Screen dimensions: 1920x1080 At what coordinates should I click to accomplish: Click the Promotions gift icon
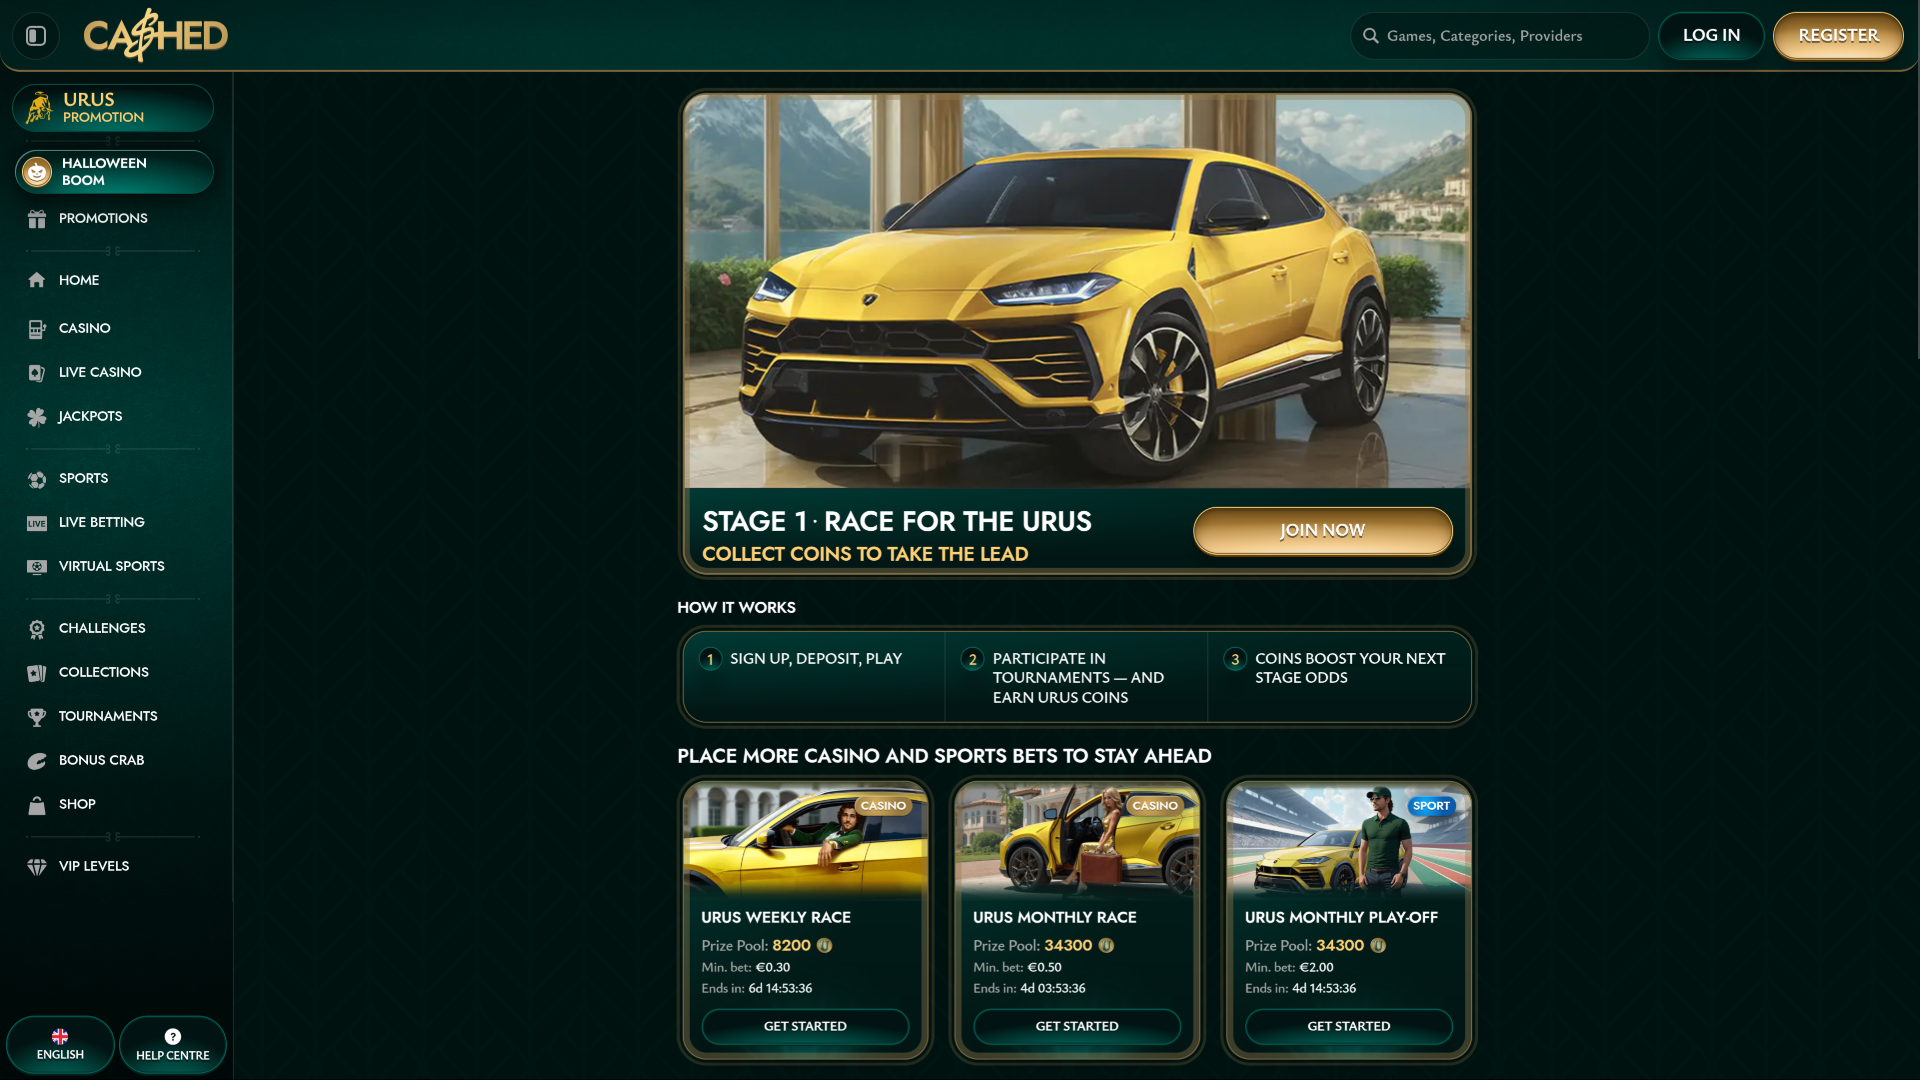(x=37, y=218)
